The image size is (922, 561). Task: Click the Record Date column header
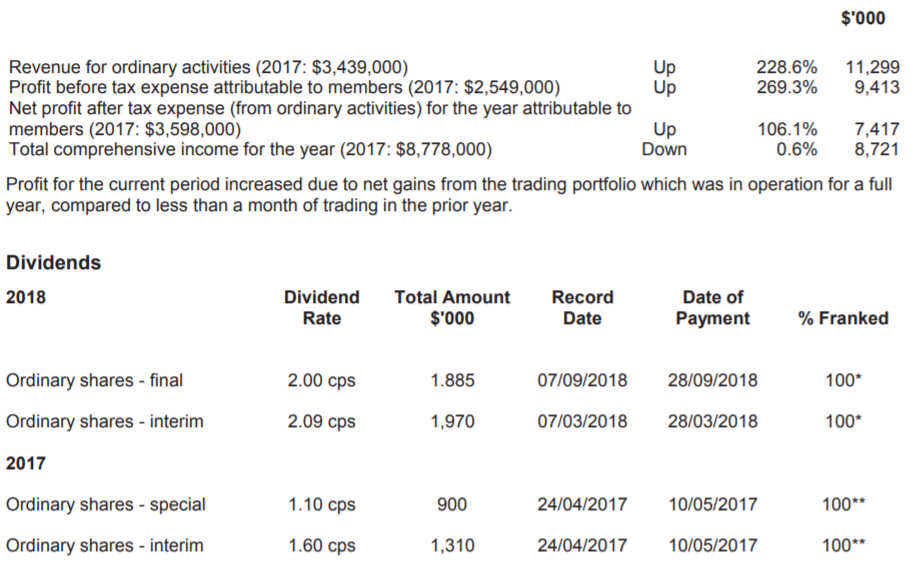pyautogui.click(x=582, y=308)
